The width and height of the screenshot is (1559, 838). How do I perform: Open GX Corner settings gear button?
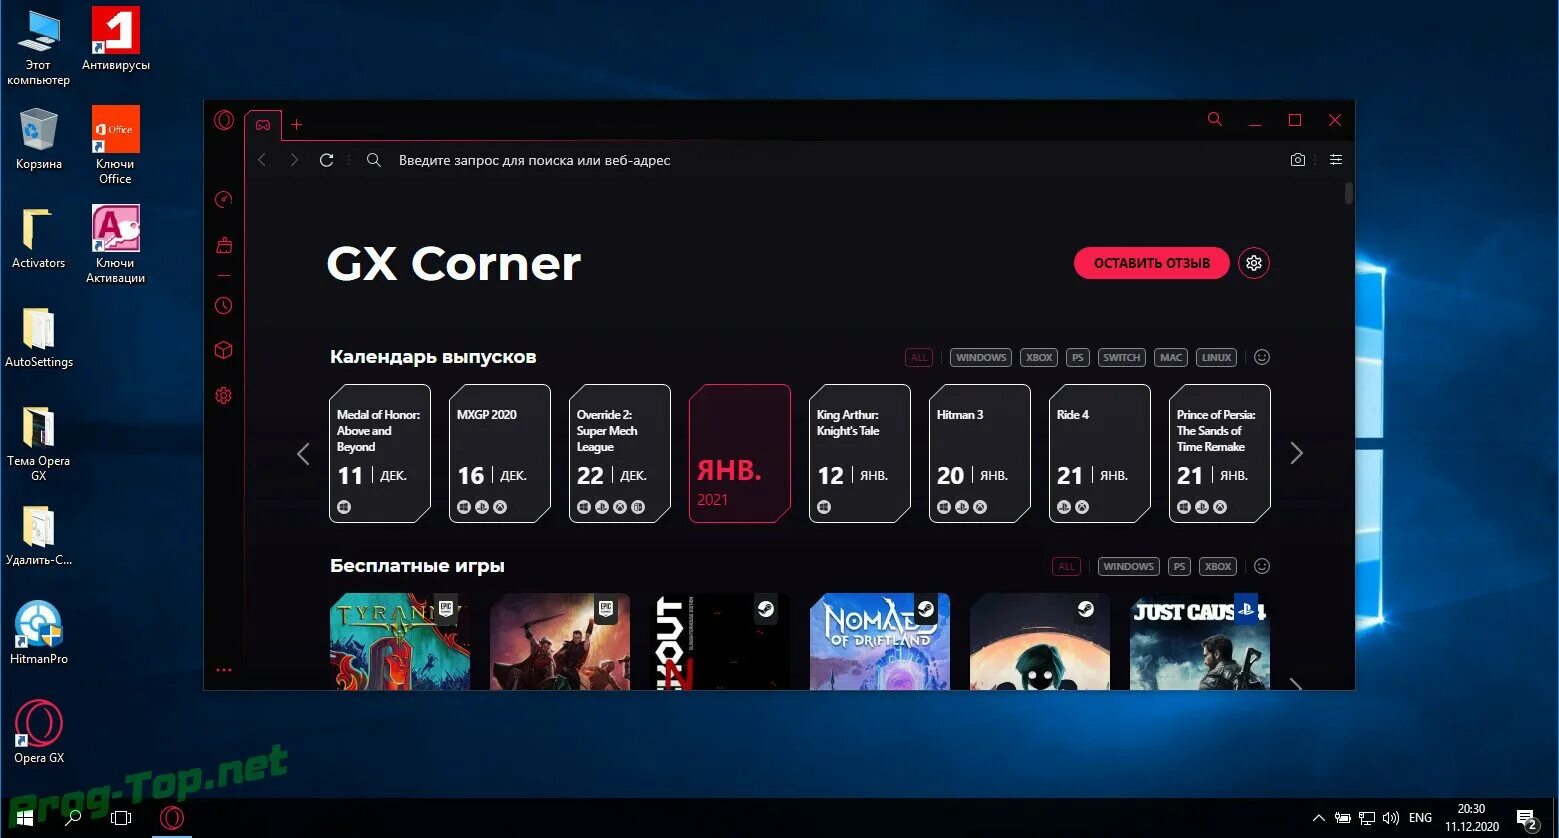(1254, 263)
